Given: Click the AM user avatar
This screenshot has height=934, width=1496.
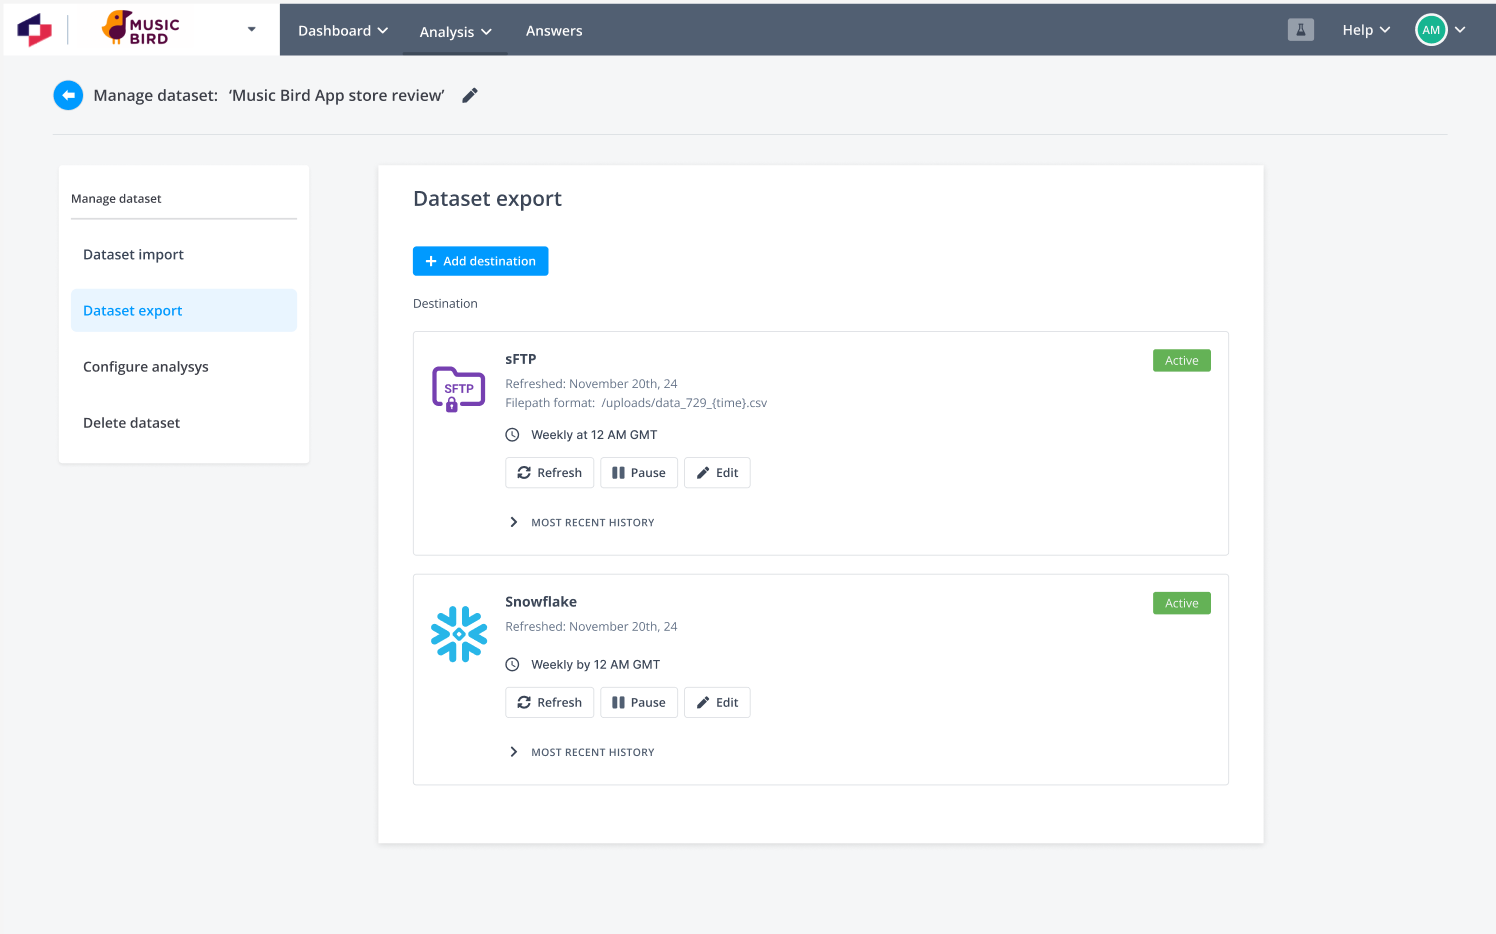Looking at the screenshot, I should click(1431, 30).
